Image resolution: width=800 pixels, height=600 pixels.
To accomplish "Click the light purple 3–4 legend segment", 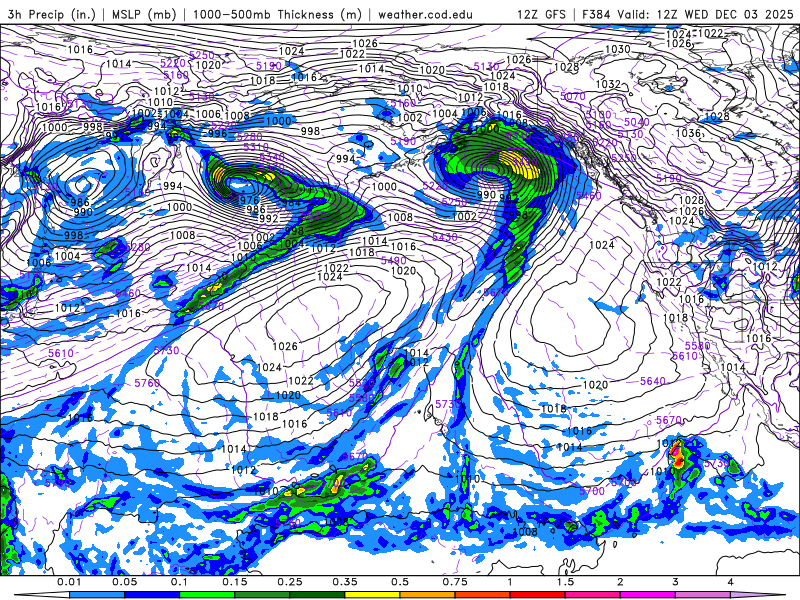I will click(703, 595).
